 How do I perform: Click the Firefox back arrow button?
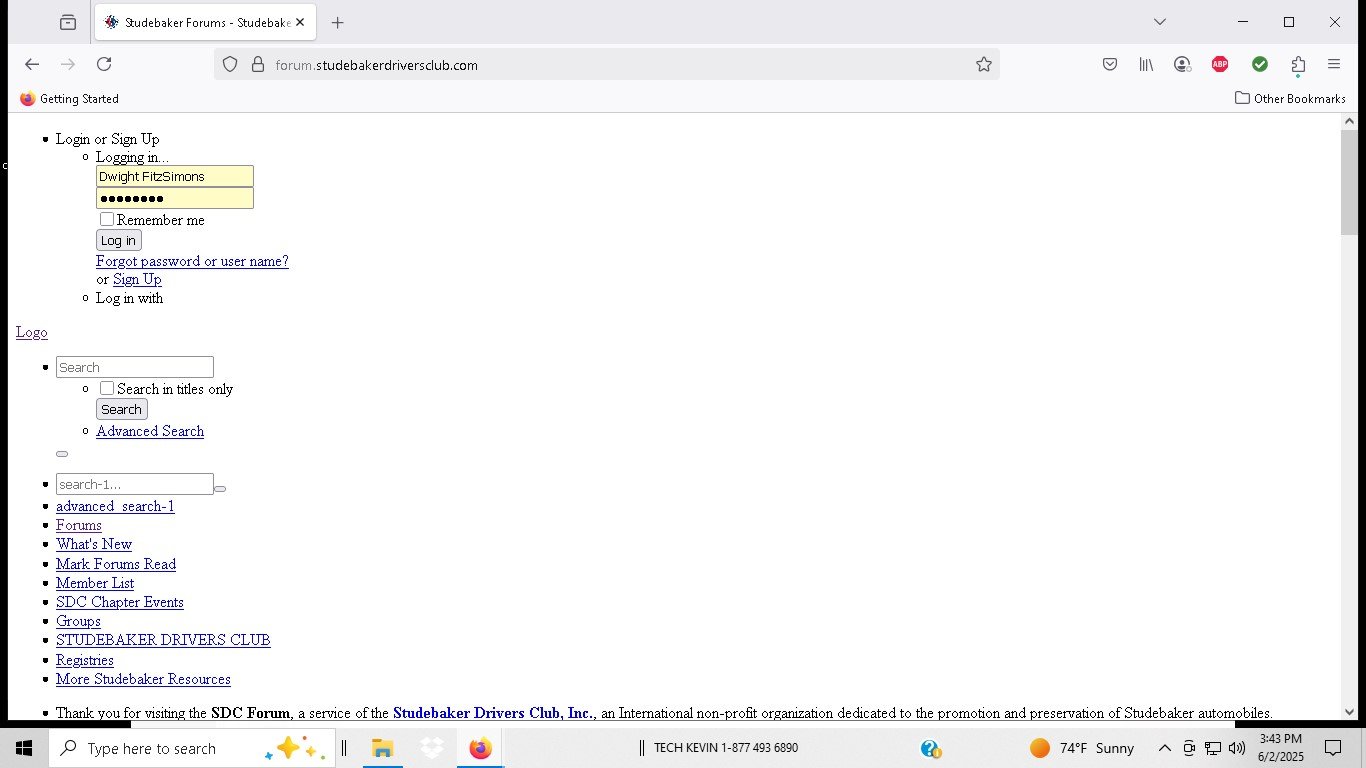click(x=32, y=64)
